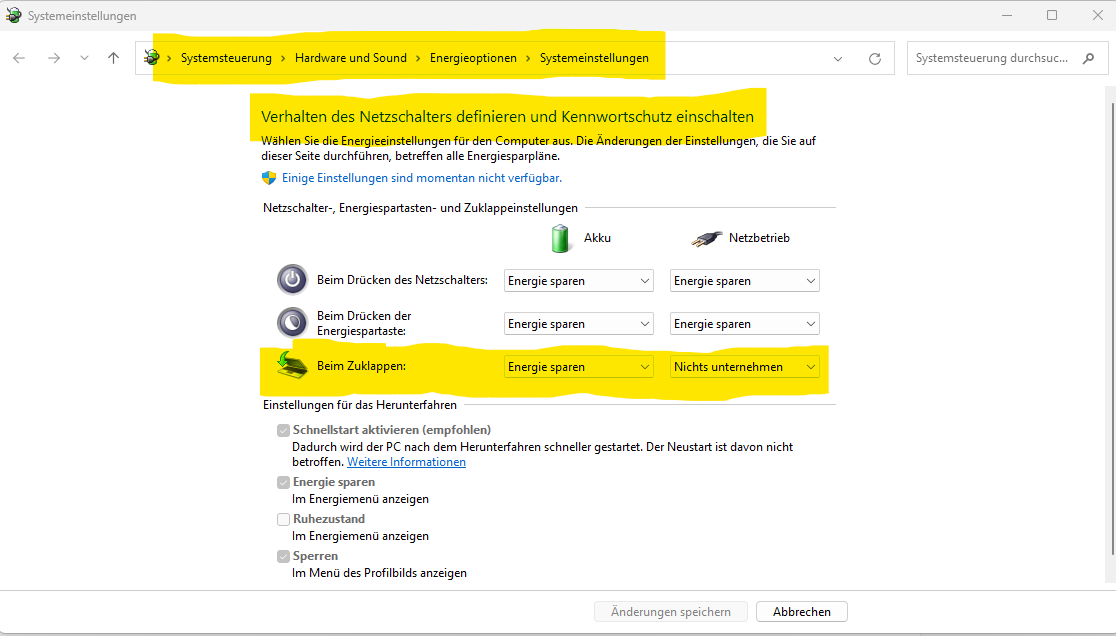Viewport: 1116px width, 636px height.
Task: Click the shield icon beside settings link
Action: (x=268, y=178)
